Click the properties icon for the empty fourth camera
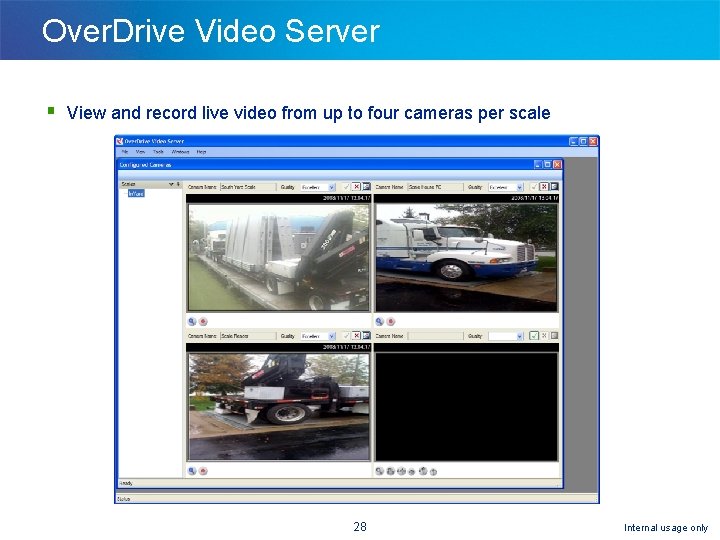The image size is (720, 540). 554,336
